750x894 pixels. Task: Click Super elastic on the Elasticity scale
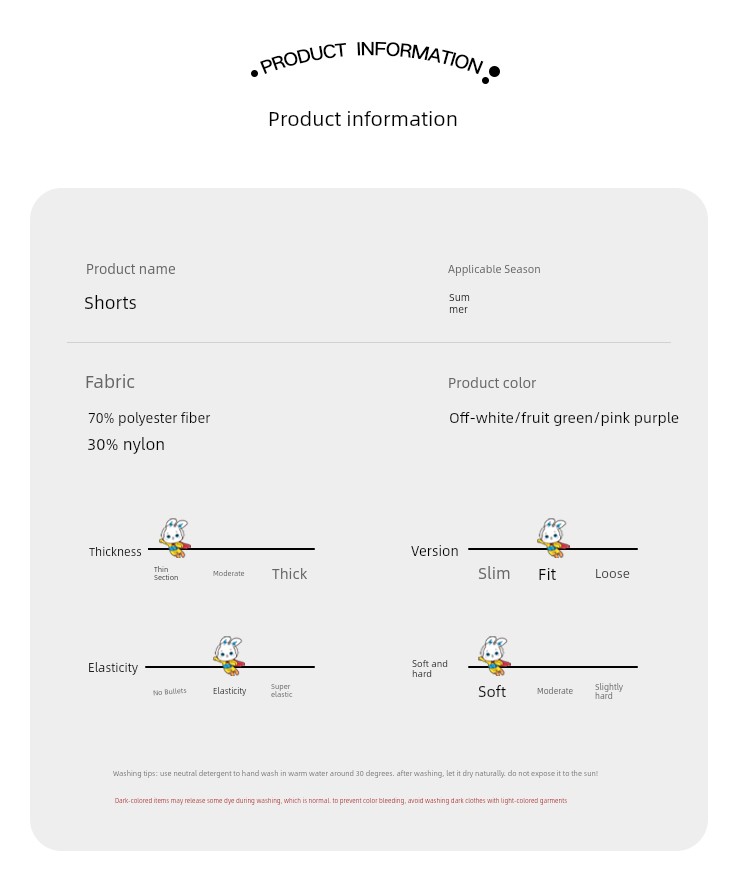coord(281,690)
